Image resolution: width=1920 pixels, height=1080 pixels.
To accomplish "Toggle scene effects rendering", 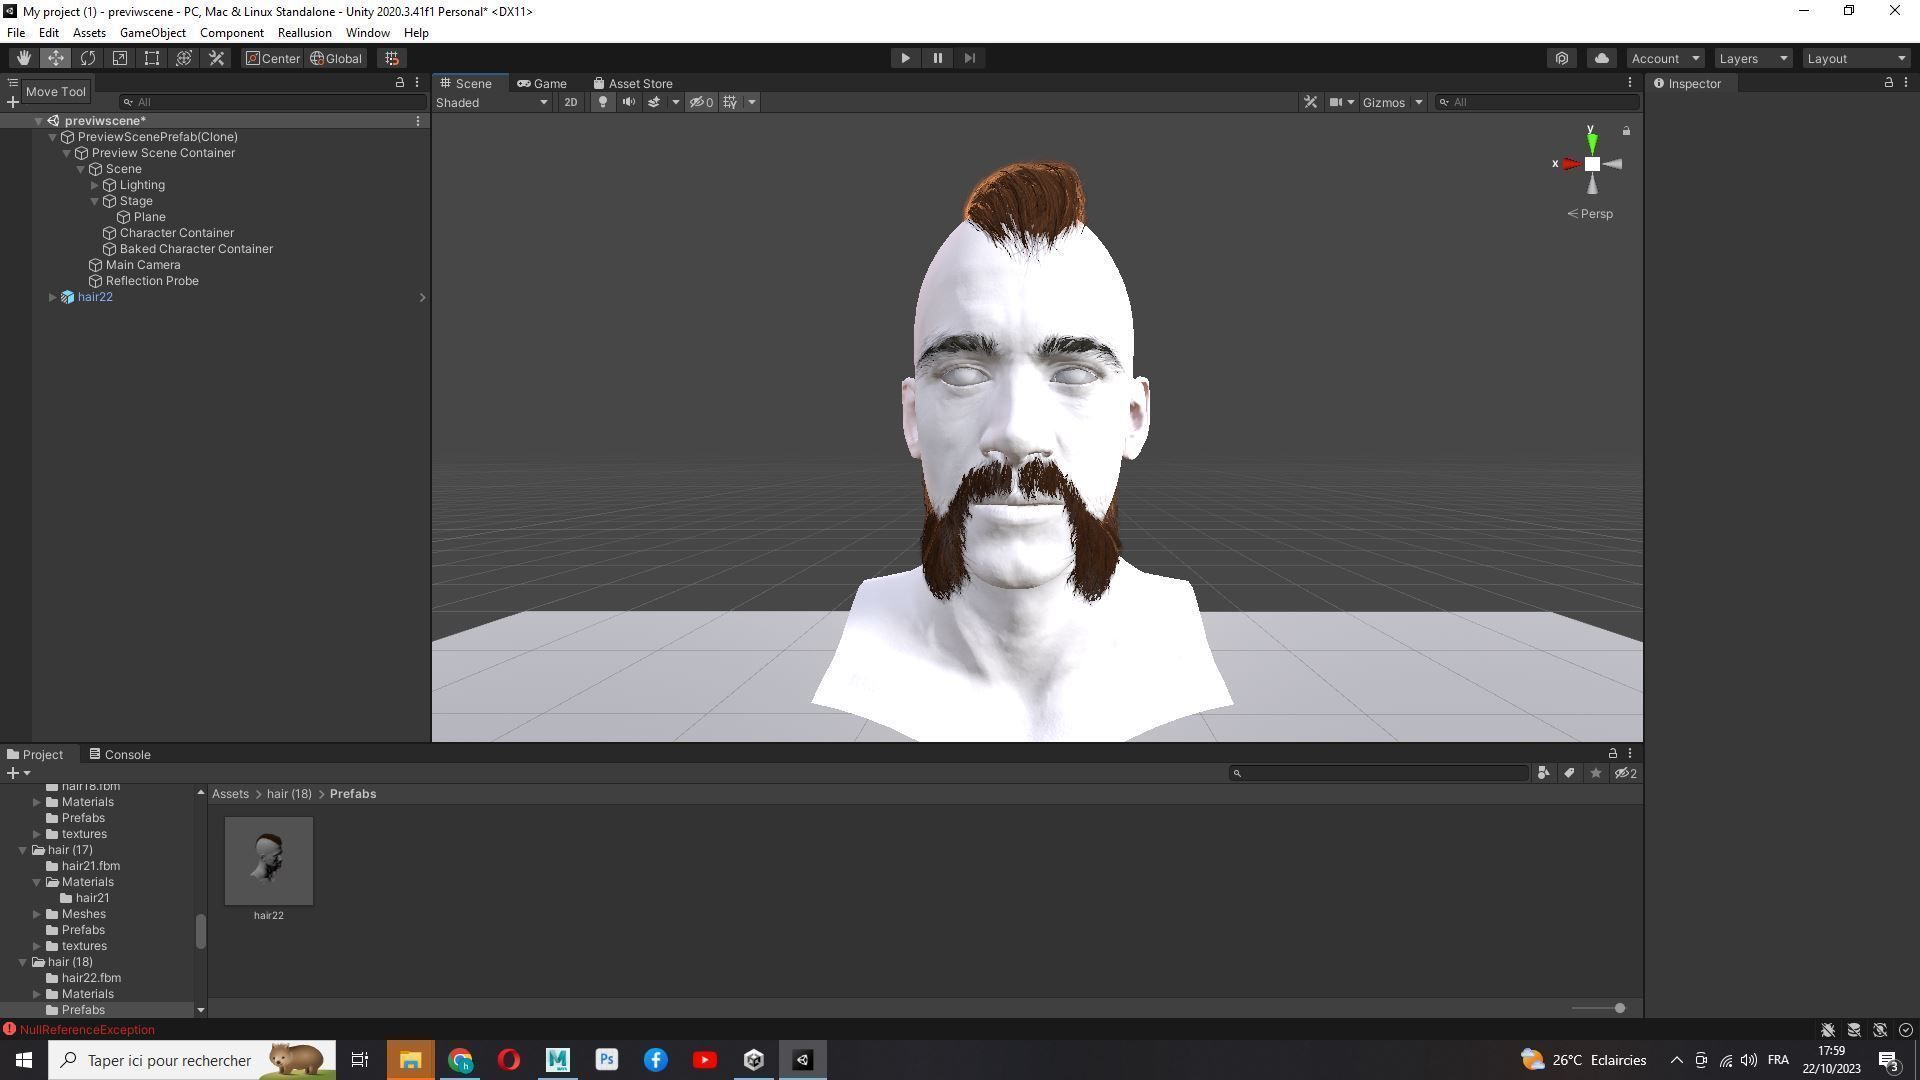I will coord(654,102).
